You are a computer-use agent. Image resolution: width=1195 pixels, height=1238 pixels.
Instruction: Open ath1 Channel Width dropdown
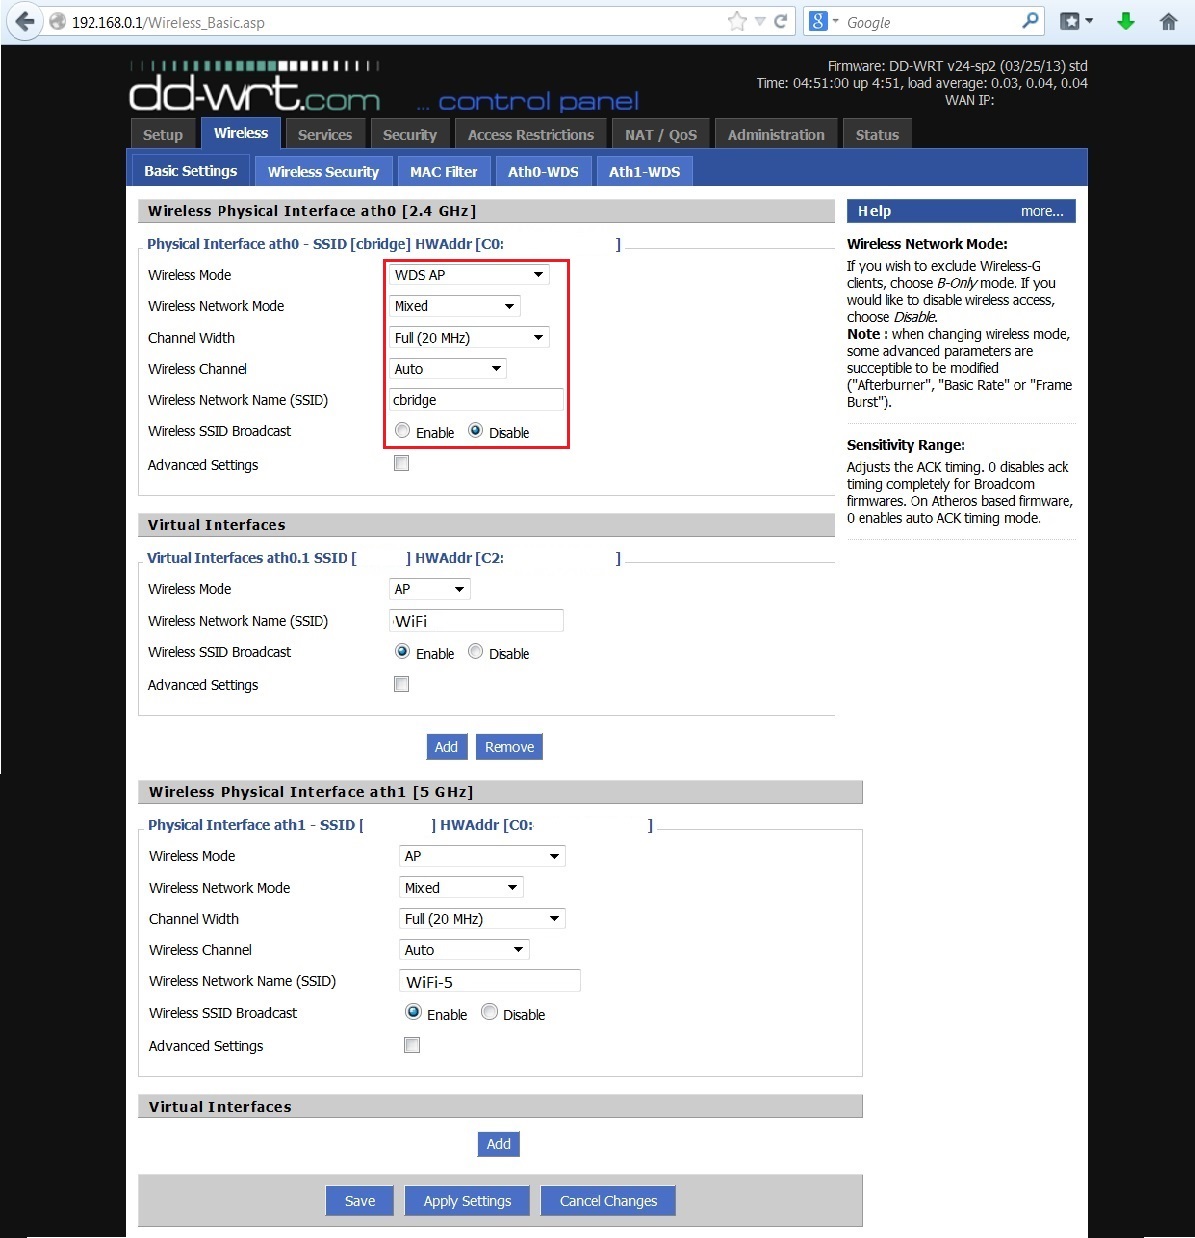(482, 919)
